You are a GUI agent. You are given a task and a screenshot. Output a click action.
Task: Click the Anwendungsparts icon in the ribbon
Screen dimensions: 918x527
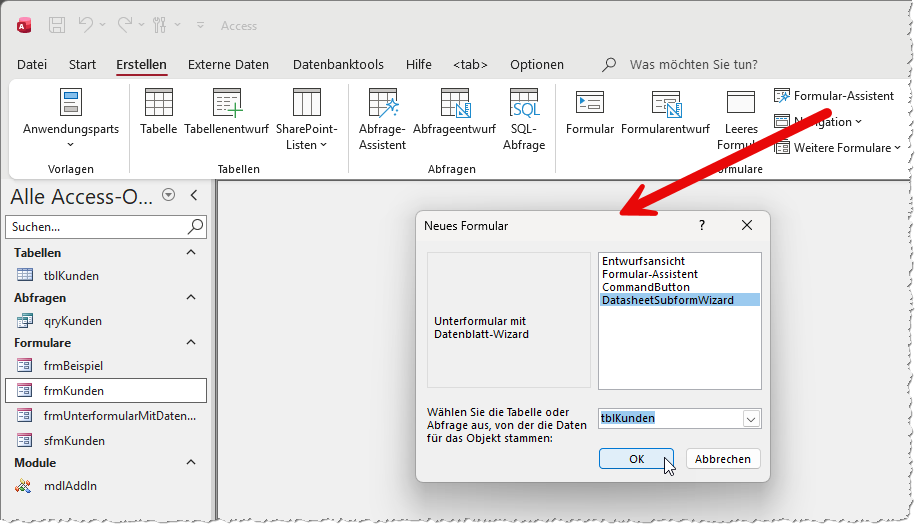coord(70,103)
